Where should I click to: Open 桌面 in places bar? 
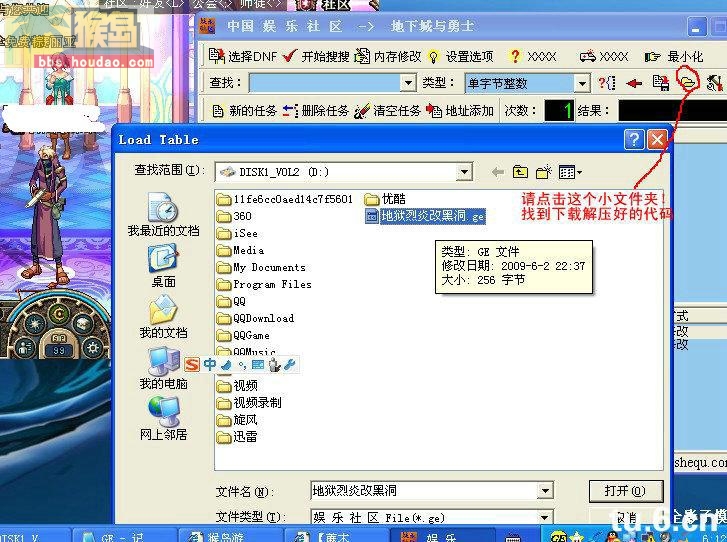coord(163,266)
